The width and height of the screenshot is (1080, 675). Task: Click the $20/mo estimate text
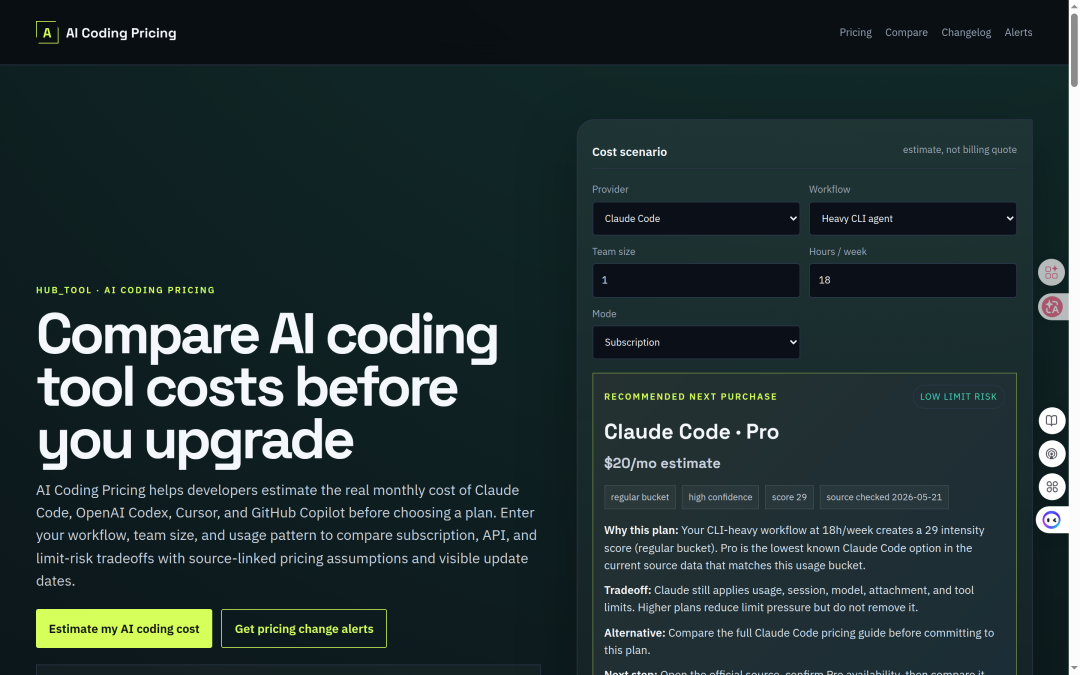point(662,464)
